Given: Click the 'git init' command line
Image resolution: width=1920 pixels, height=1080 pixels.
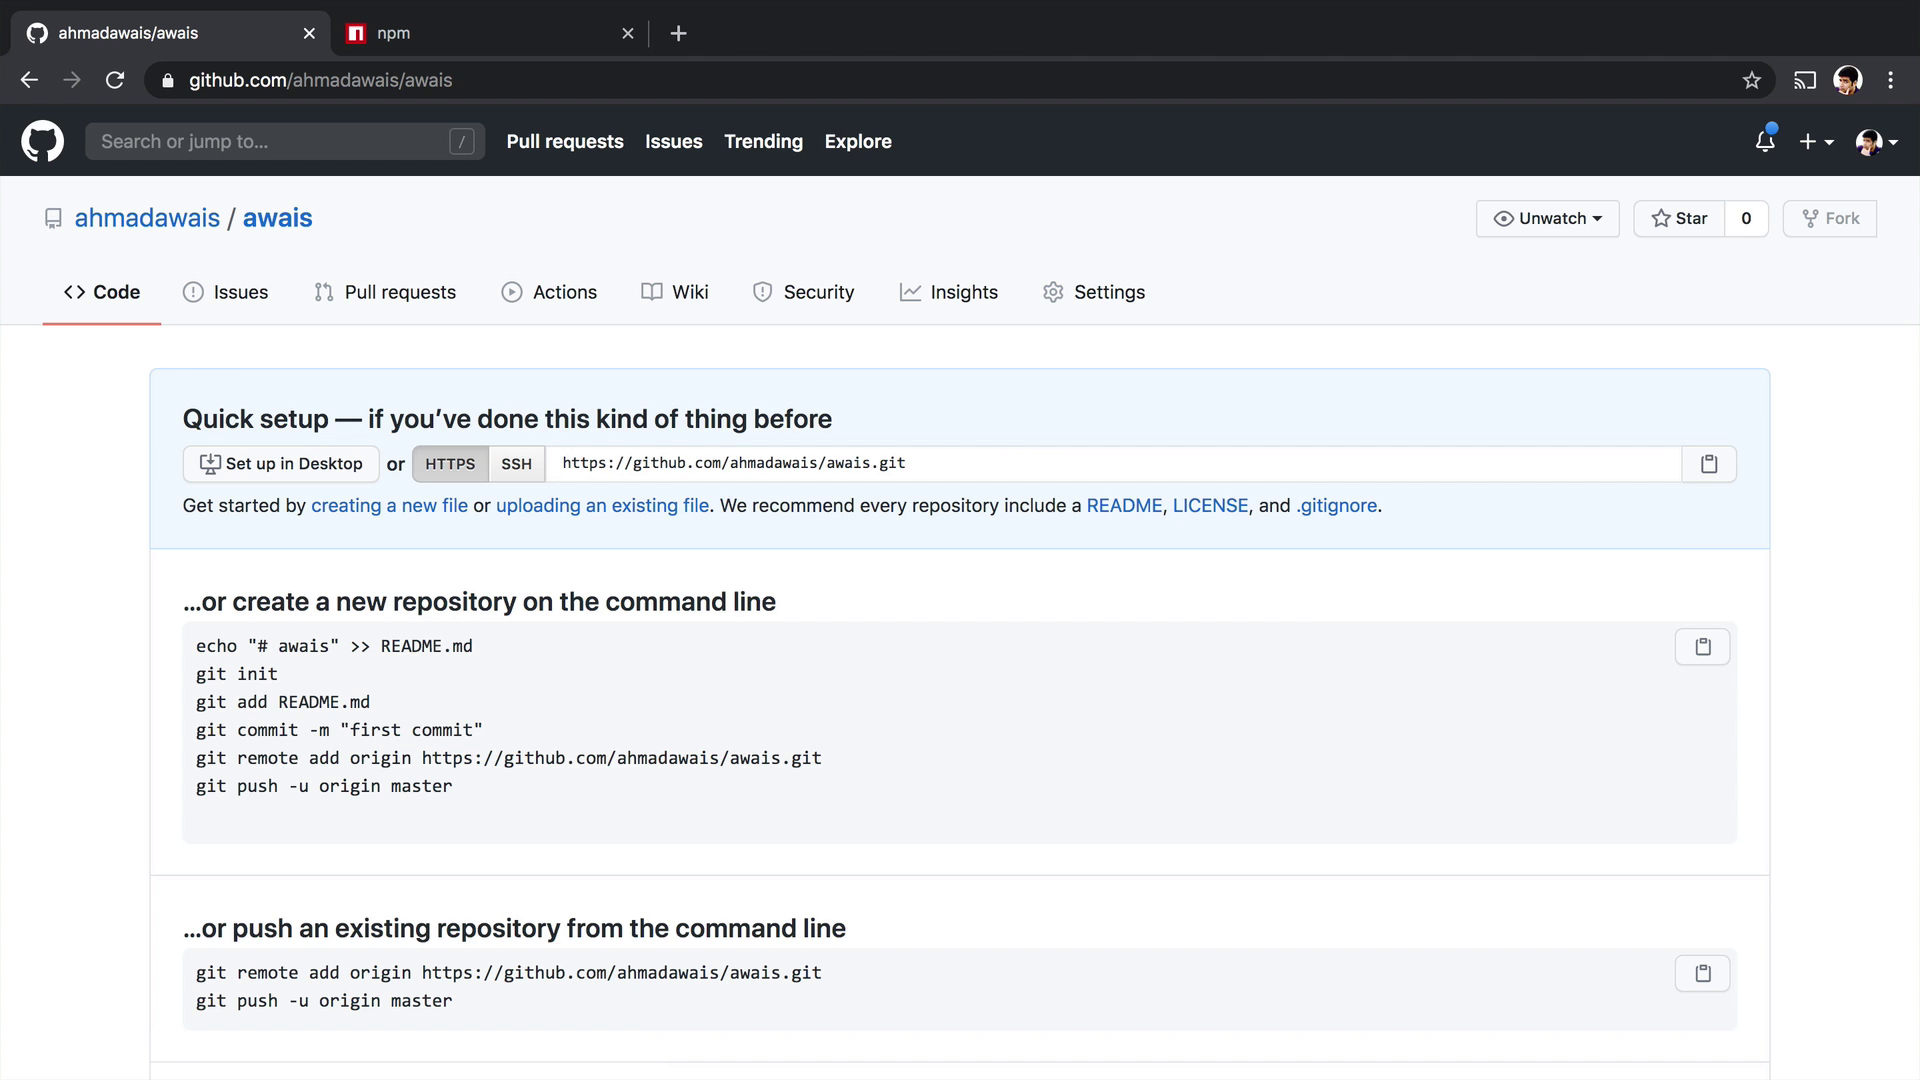Looking at the screenshot, I should pyautogui.click(x=237, y=674).
